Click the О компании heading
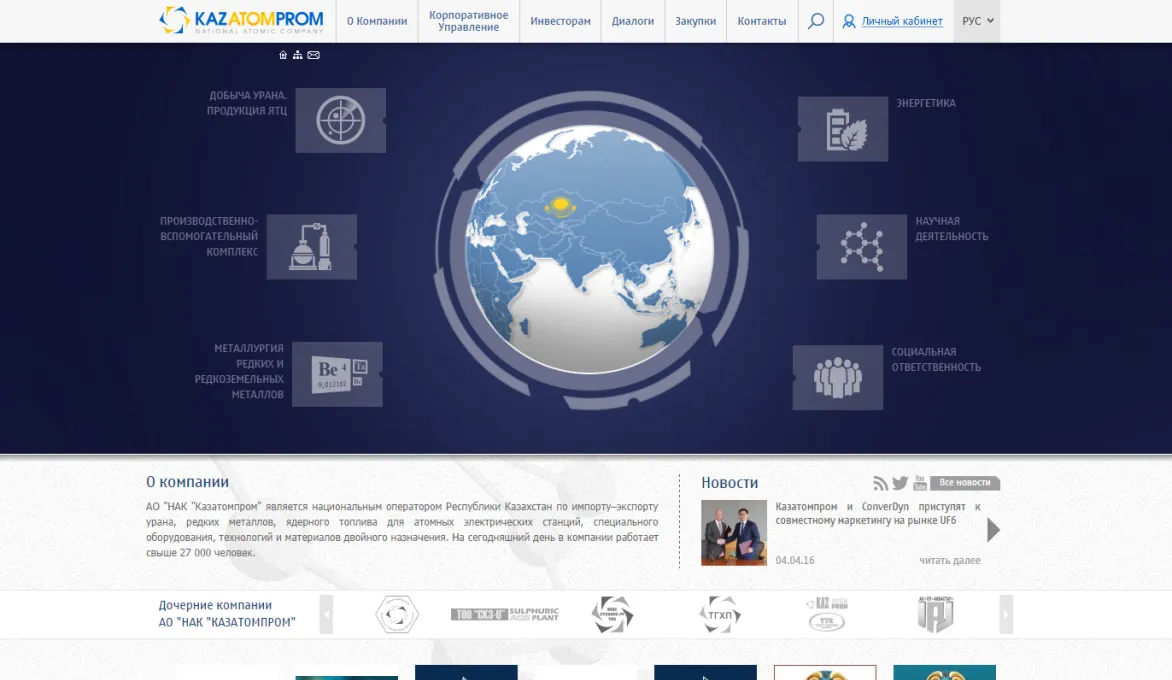Screen dimensions: 1172x680 click(x=188, y=482)
